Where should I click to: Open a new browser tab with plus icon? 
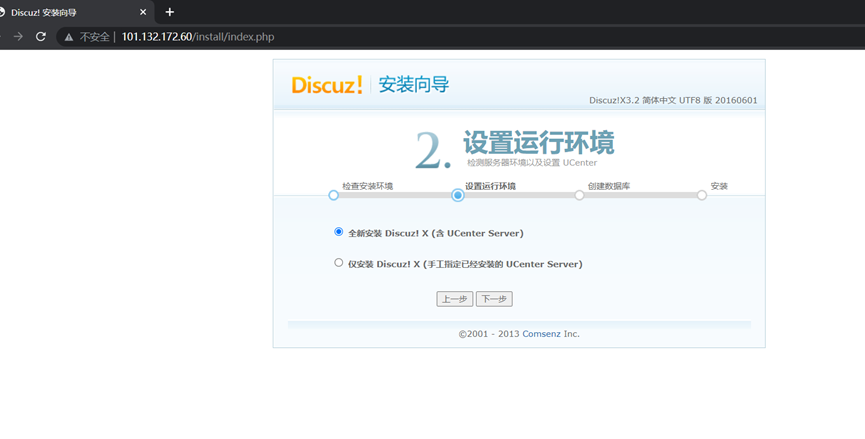coord(170,12)
